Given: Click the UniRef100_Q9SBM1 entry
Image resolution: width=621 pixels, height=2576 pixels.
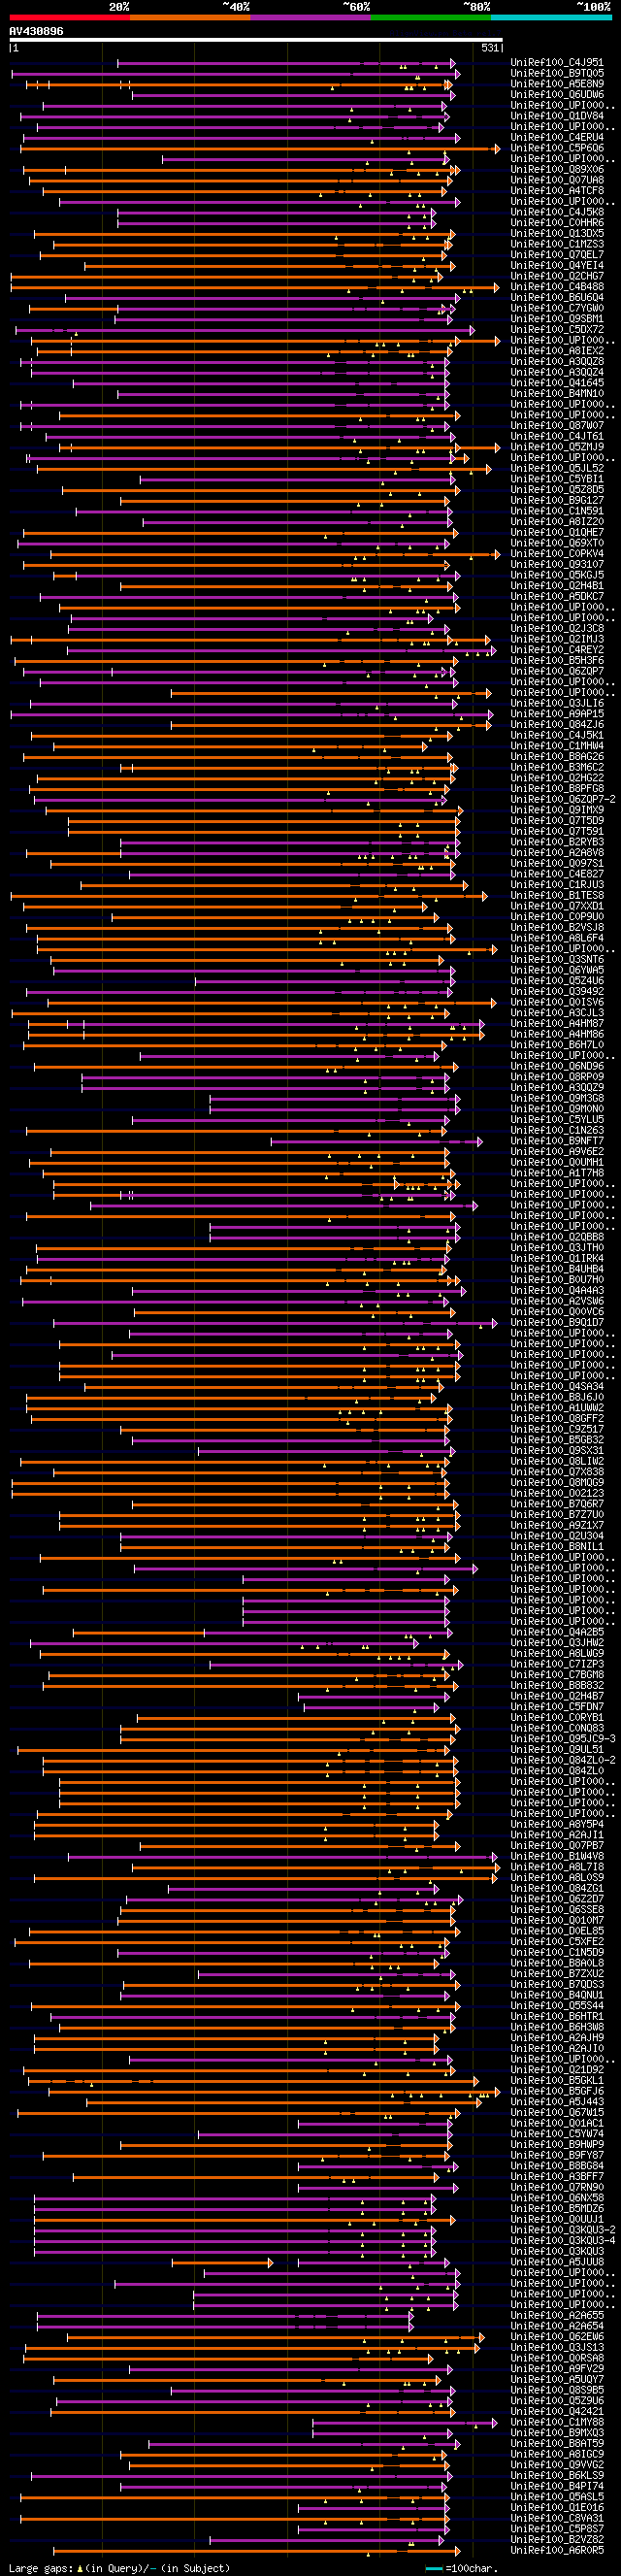Looking at the screenshot, I should point(557,318).
